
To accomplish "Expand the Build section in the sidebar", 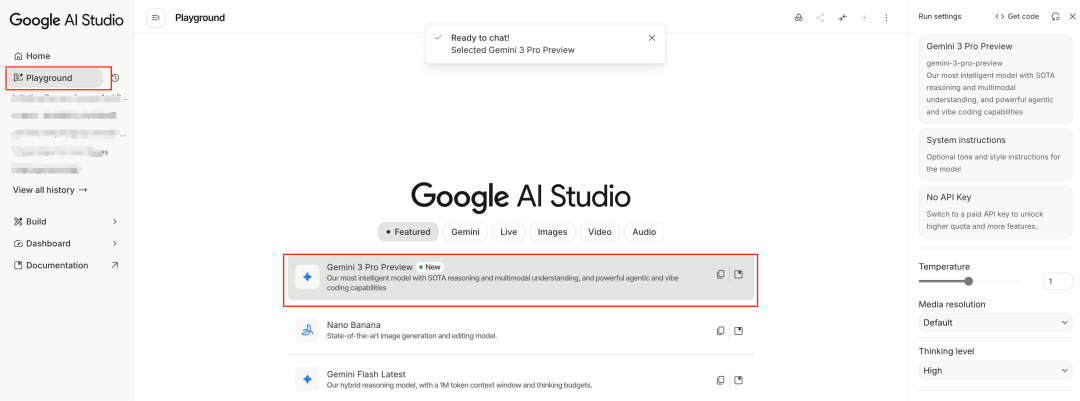I will (66, 221).
